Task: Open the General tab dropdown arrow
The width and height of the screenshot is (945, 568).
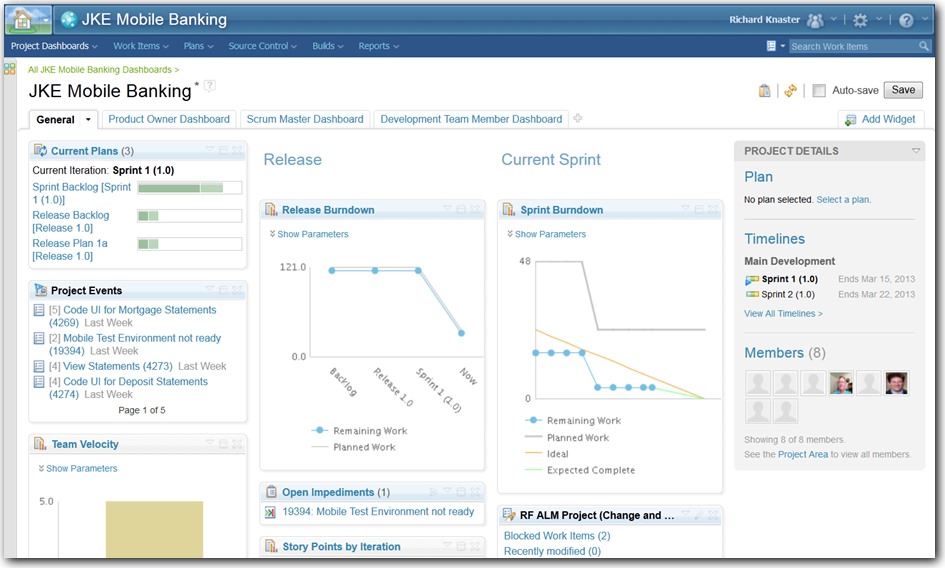Action: click(x=89, y=120)
